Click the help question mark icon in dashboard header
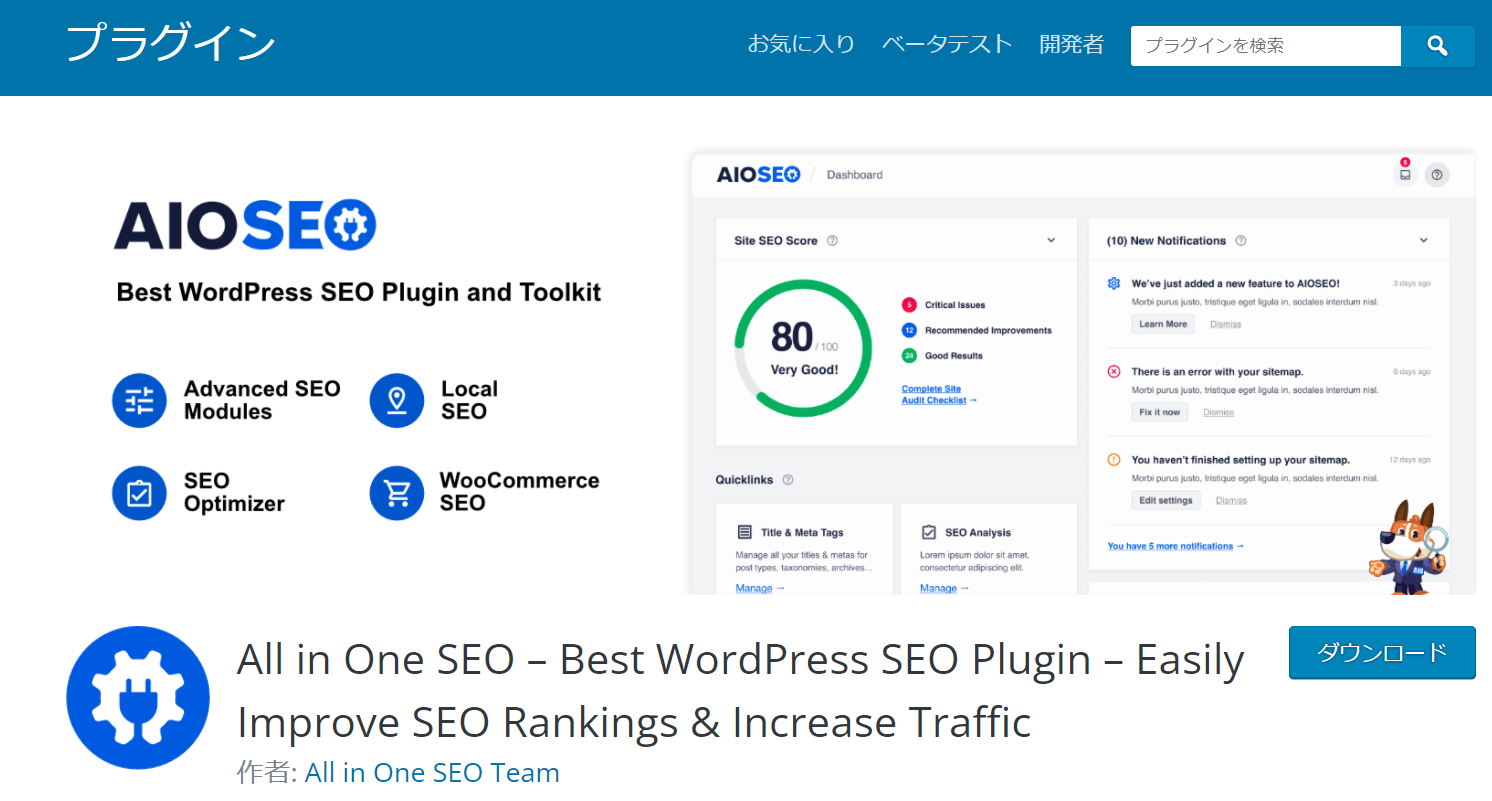The height and width of the screenshot is (801, 1492). [1437, 175]
